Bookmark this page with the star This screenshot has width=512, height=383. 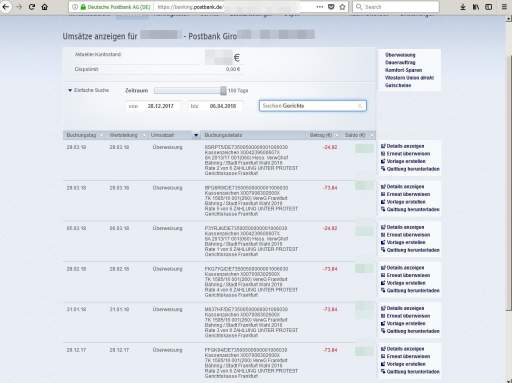coord(342,7)
